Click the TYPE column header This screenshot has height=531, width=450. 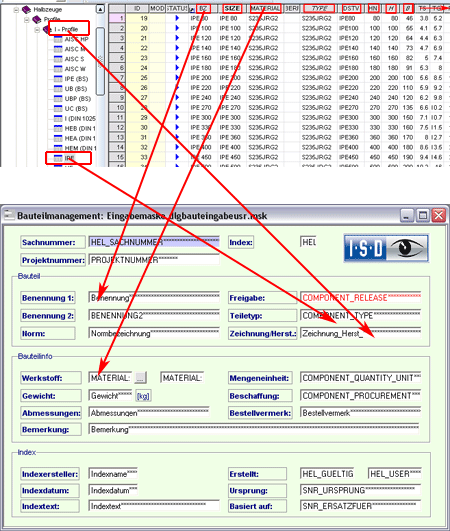coord(319,8)
